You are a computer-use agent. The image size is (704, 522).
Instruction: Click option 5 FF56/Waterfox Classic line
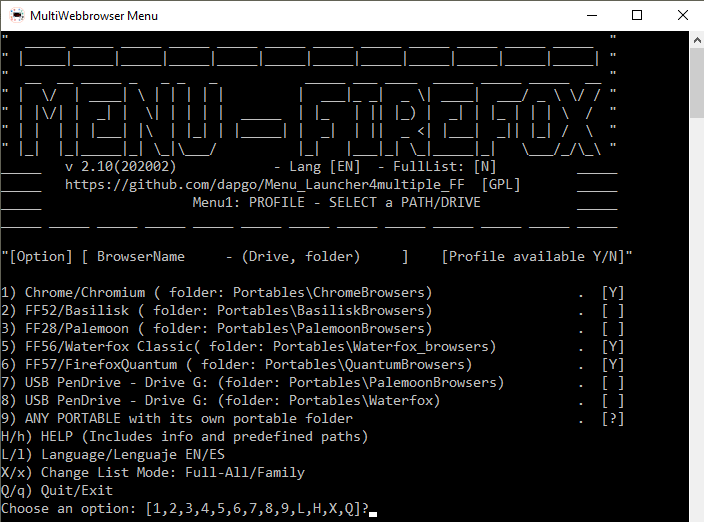point(313,347)
